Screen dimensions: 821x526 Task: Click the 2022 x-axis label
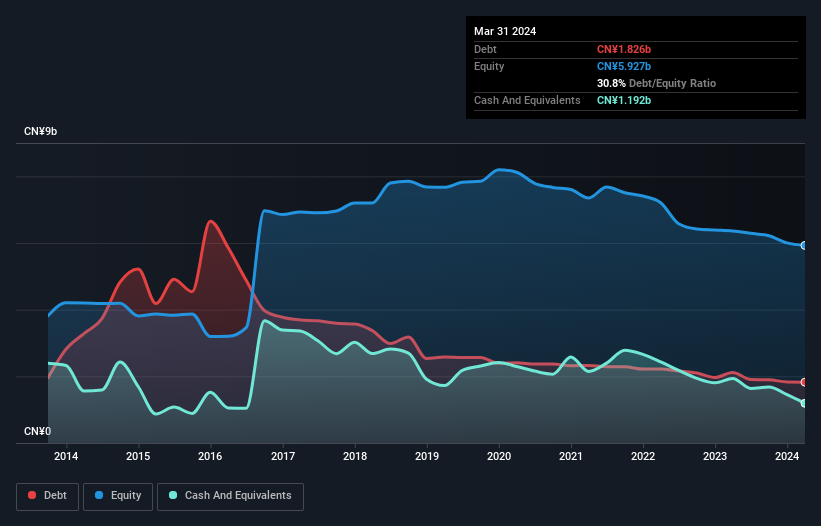(x=643, y=456)
